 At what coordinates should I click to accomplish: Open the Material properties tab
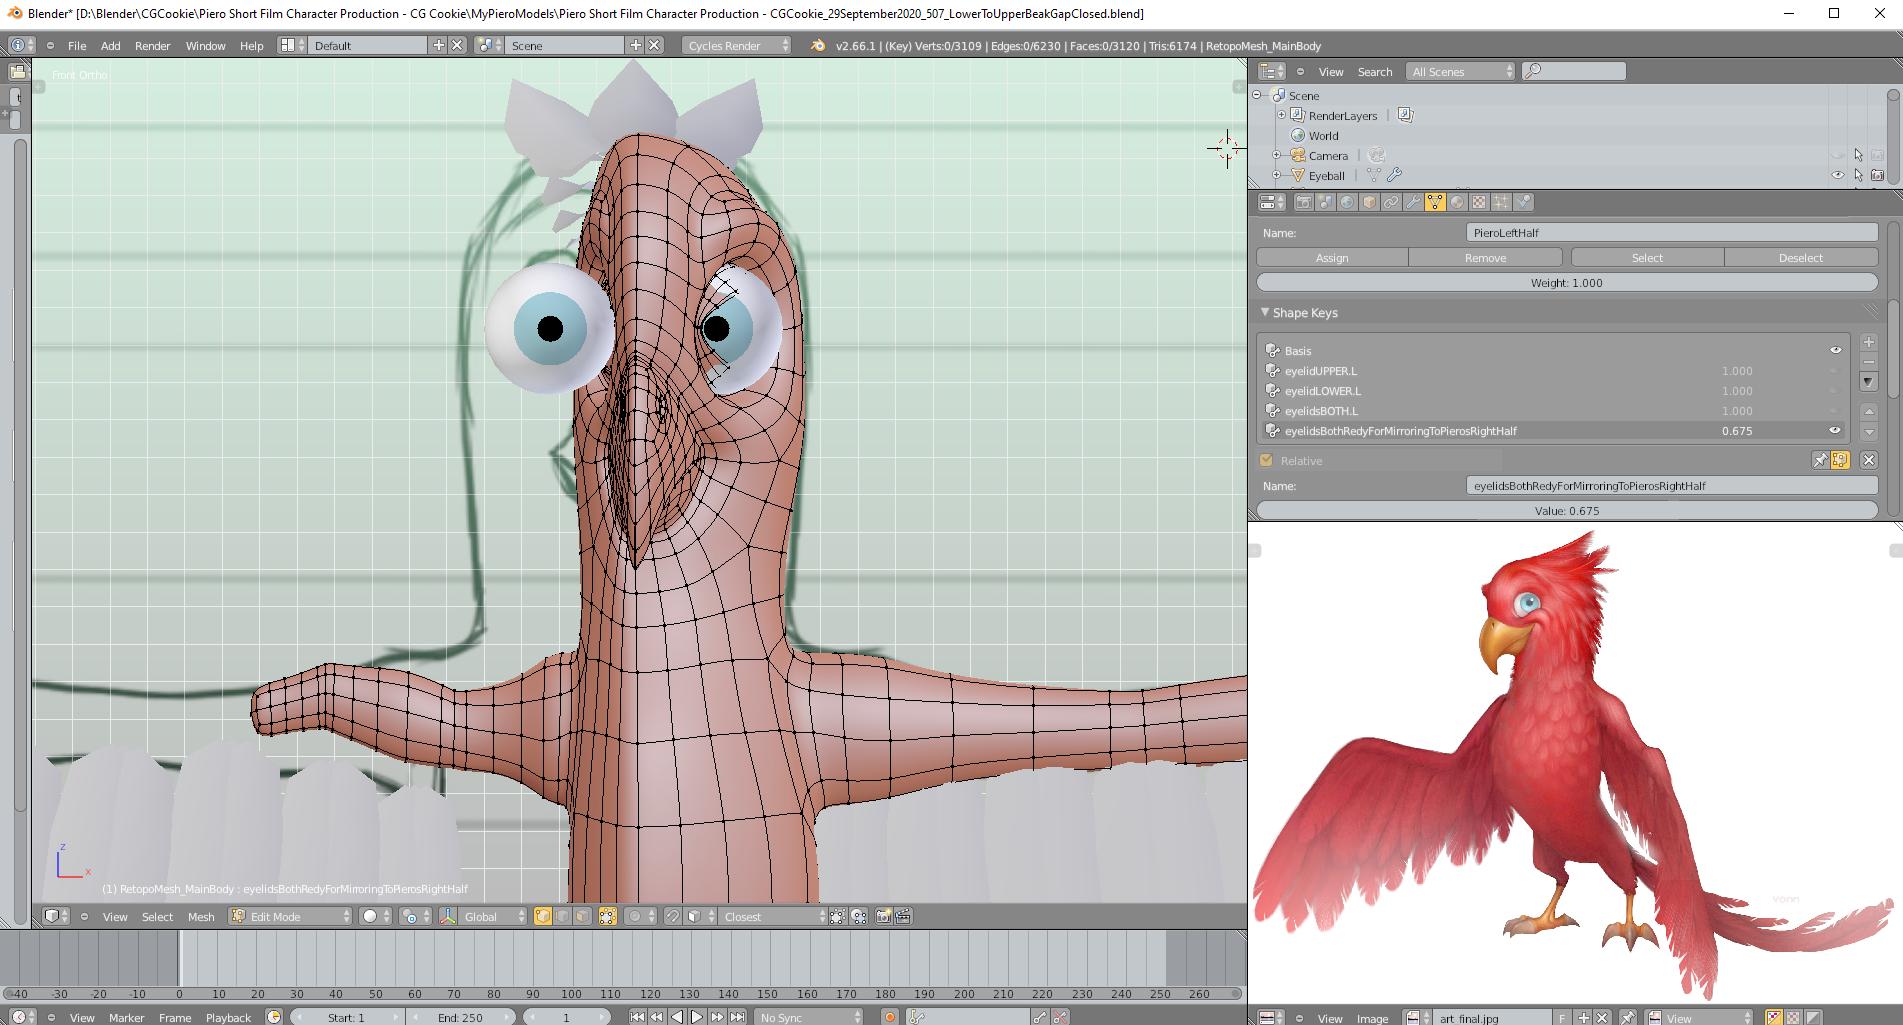tap(1457, 202)
